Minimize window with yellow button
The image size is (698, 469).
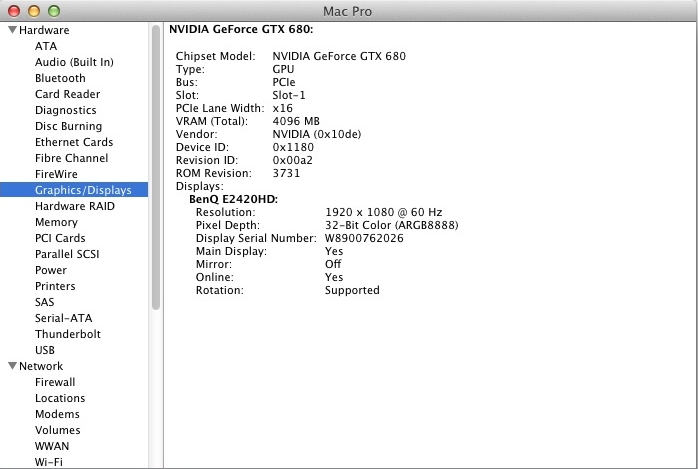(x=34, y=11)
